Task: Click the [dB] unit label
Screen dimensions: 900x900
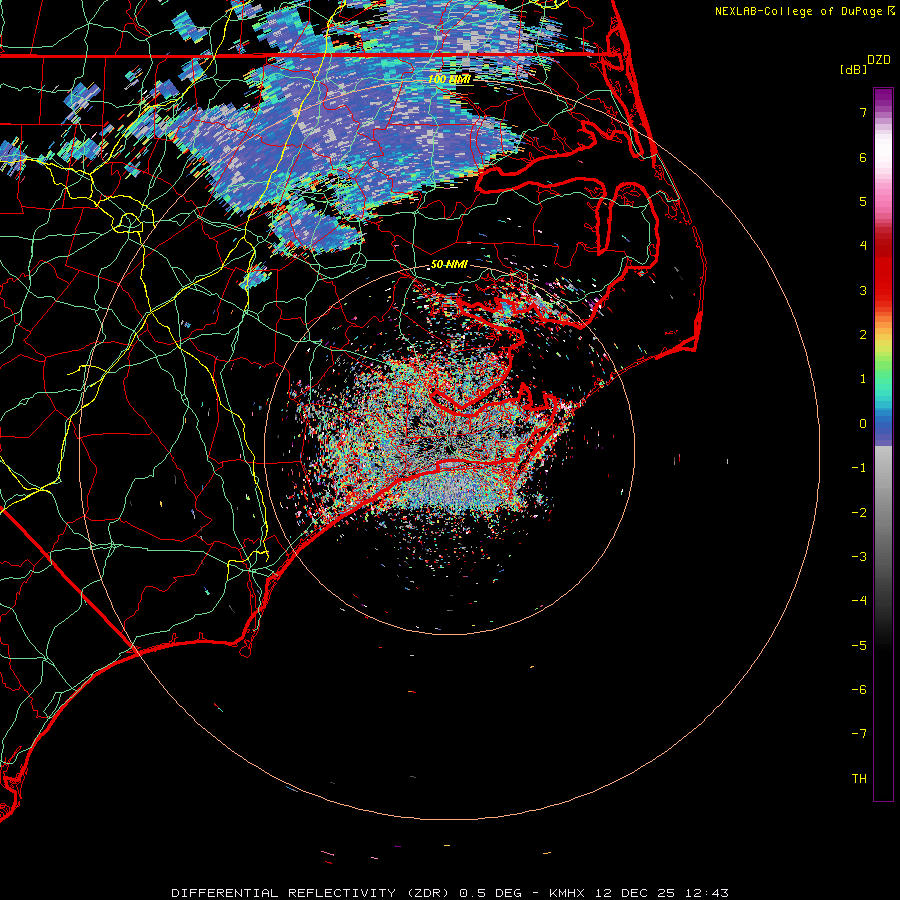Action: click(x=853, y=69)
